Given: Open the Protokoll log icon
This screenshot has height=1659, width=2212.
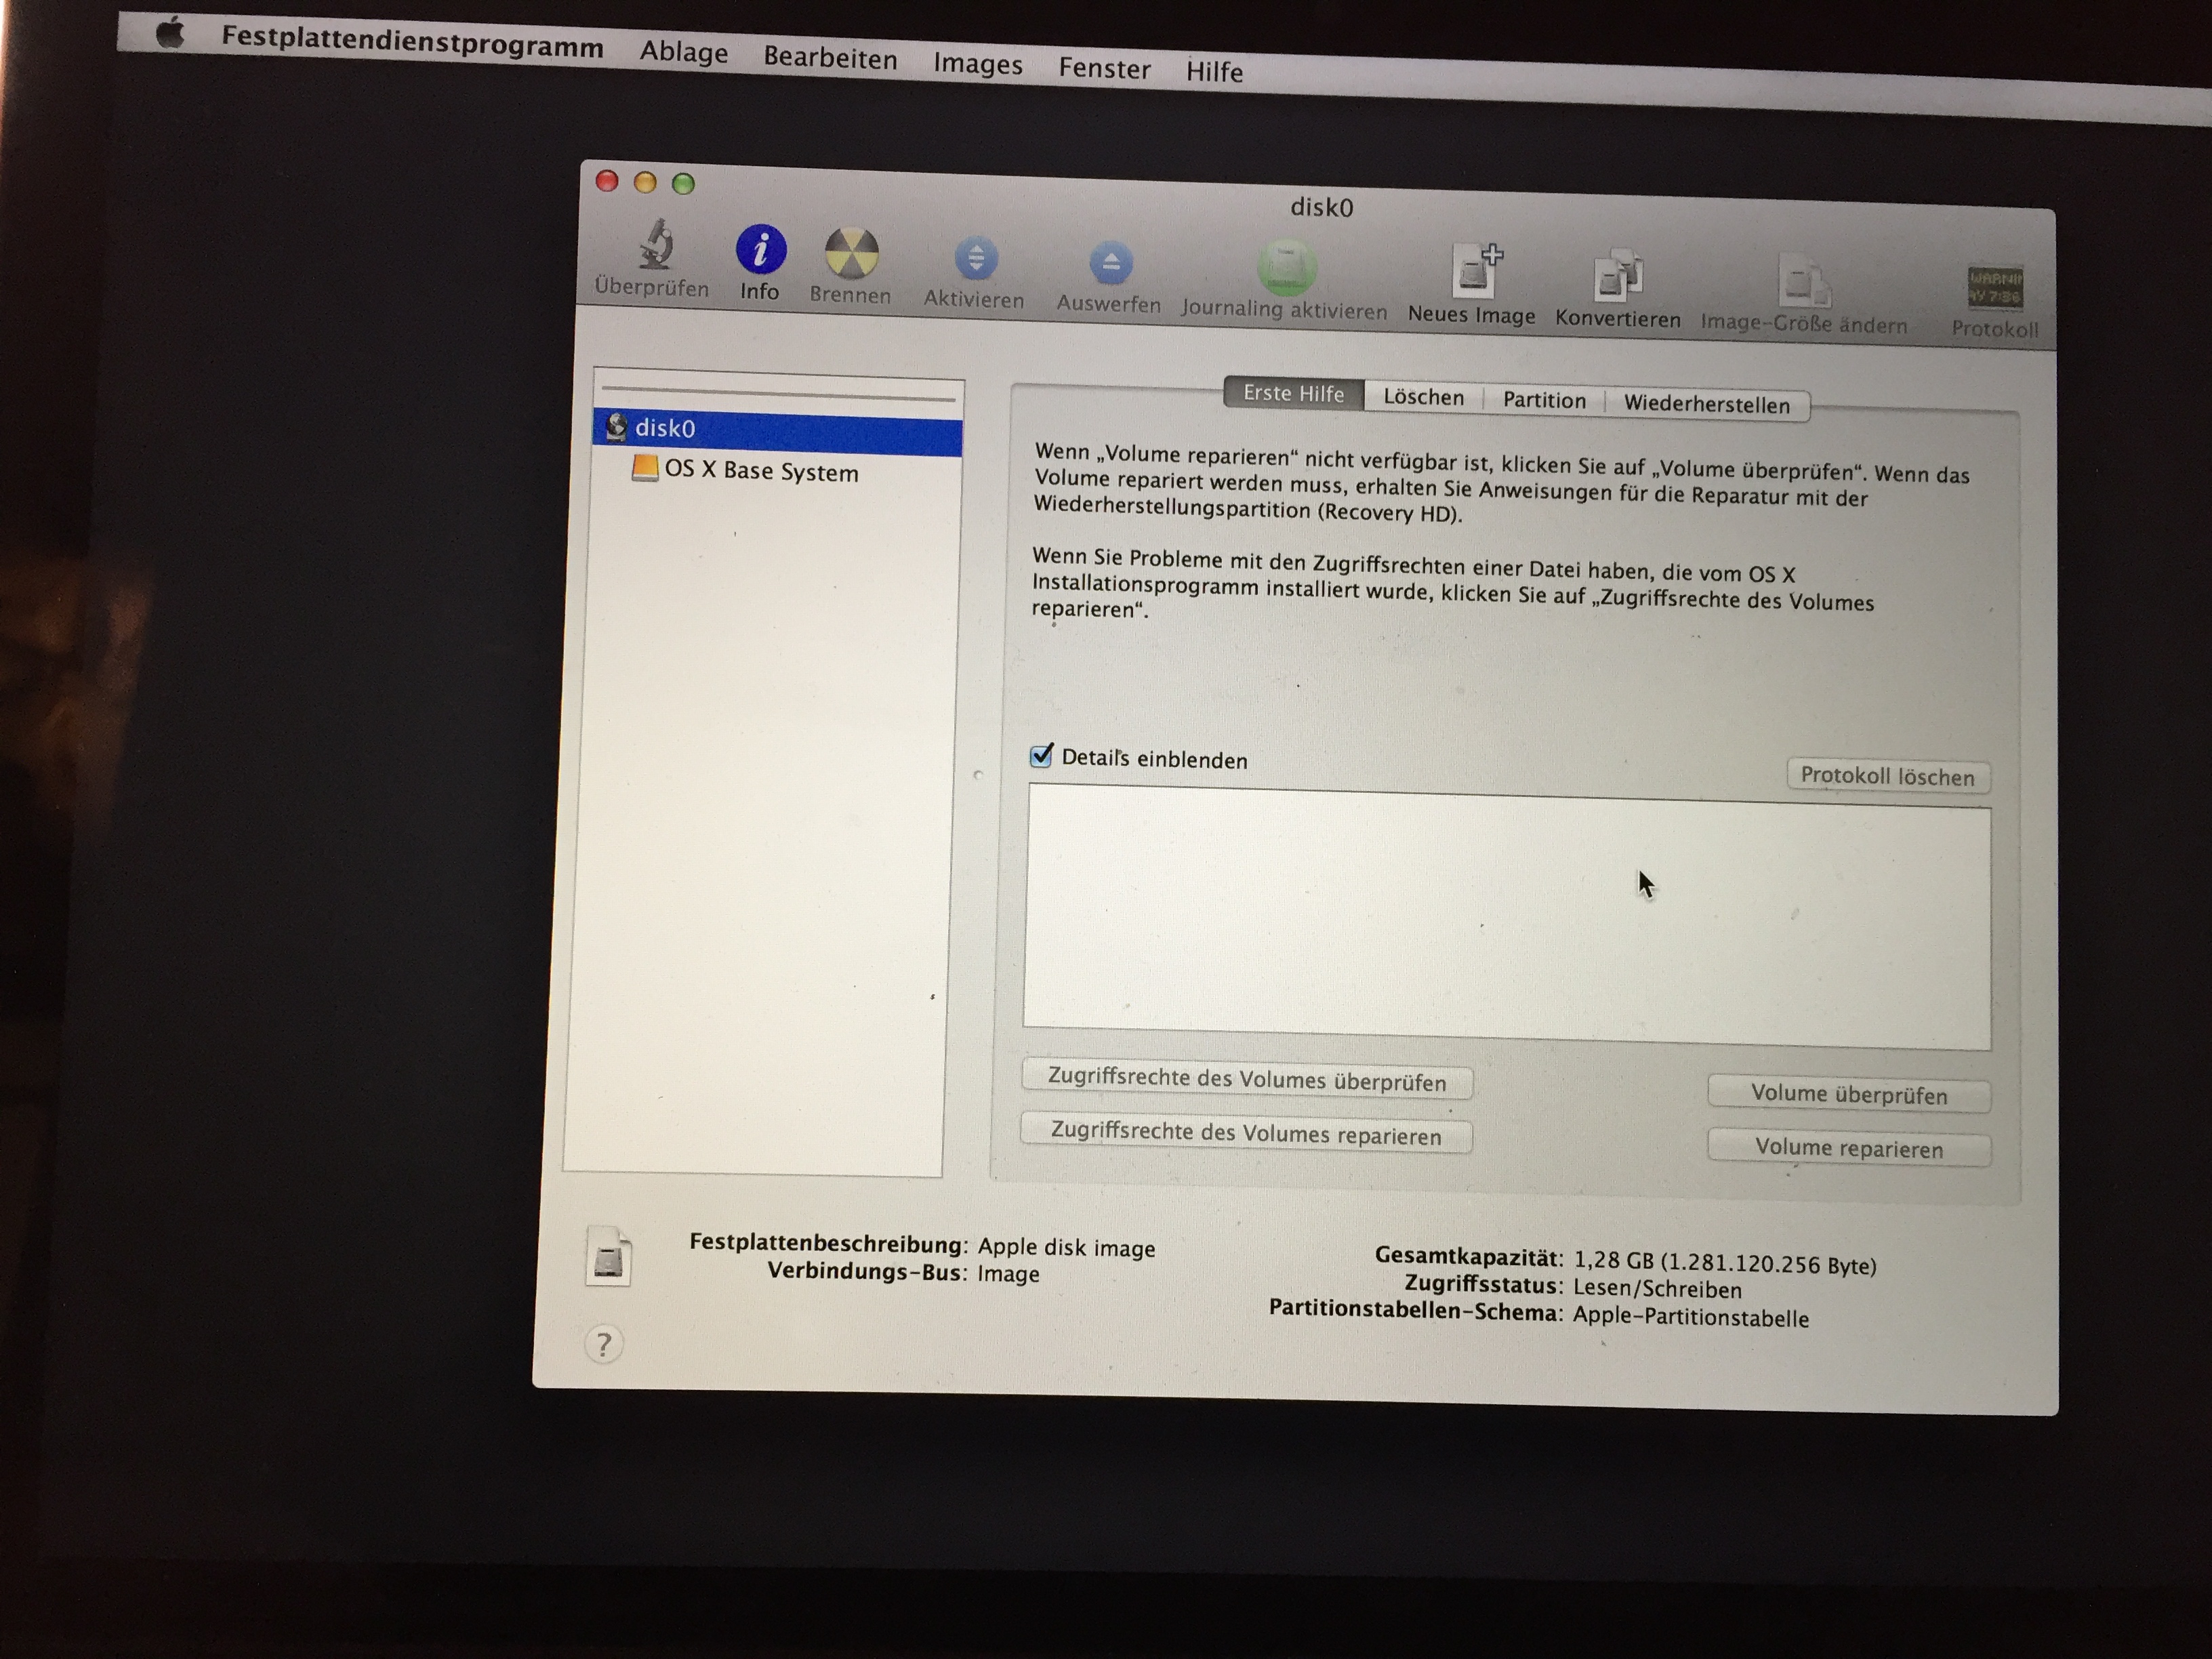Looking at the screenshot, I should tap(1994, 289).
